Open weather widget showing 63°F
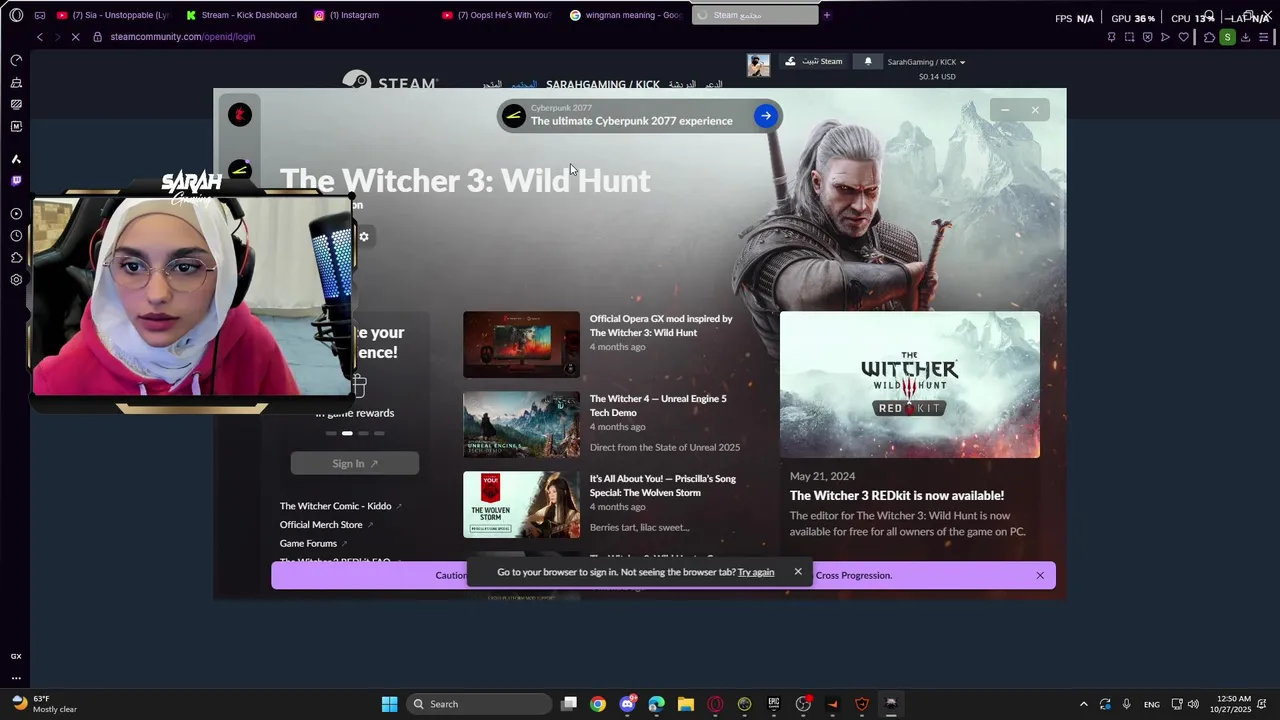Viewport: 1280px width, 720px height. click(44, 704)
